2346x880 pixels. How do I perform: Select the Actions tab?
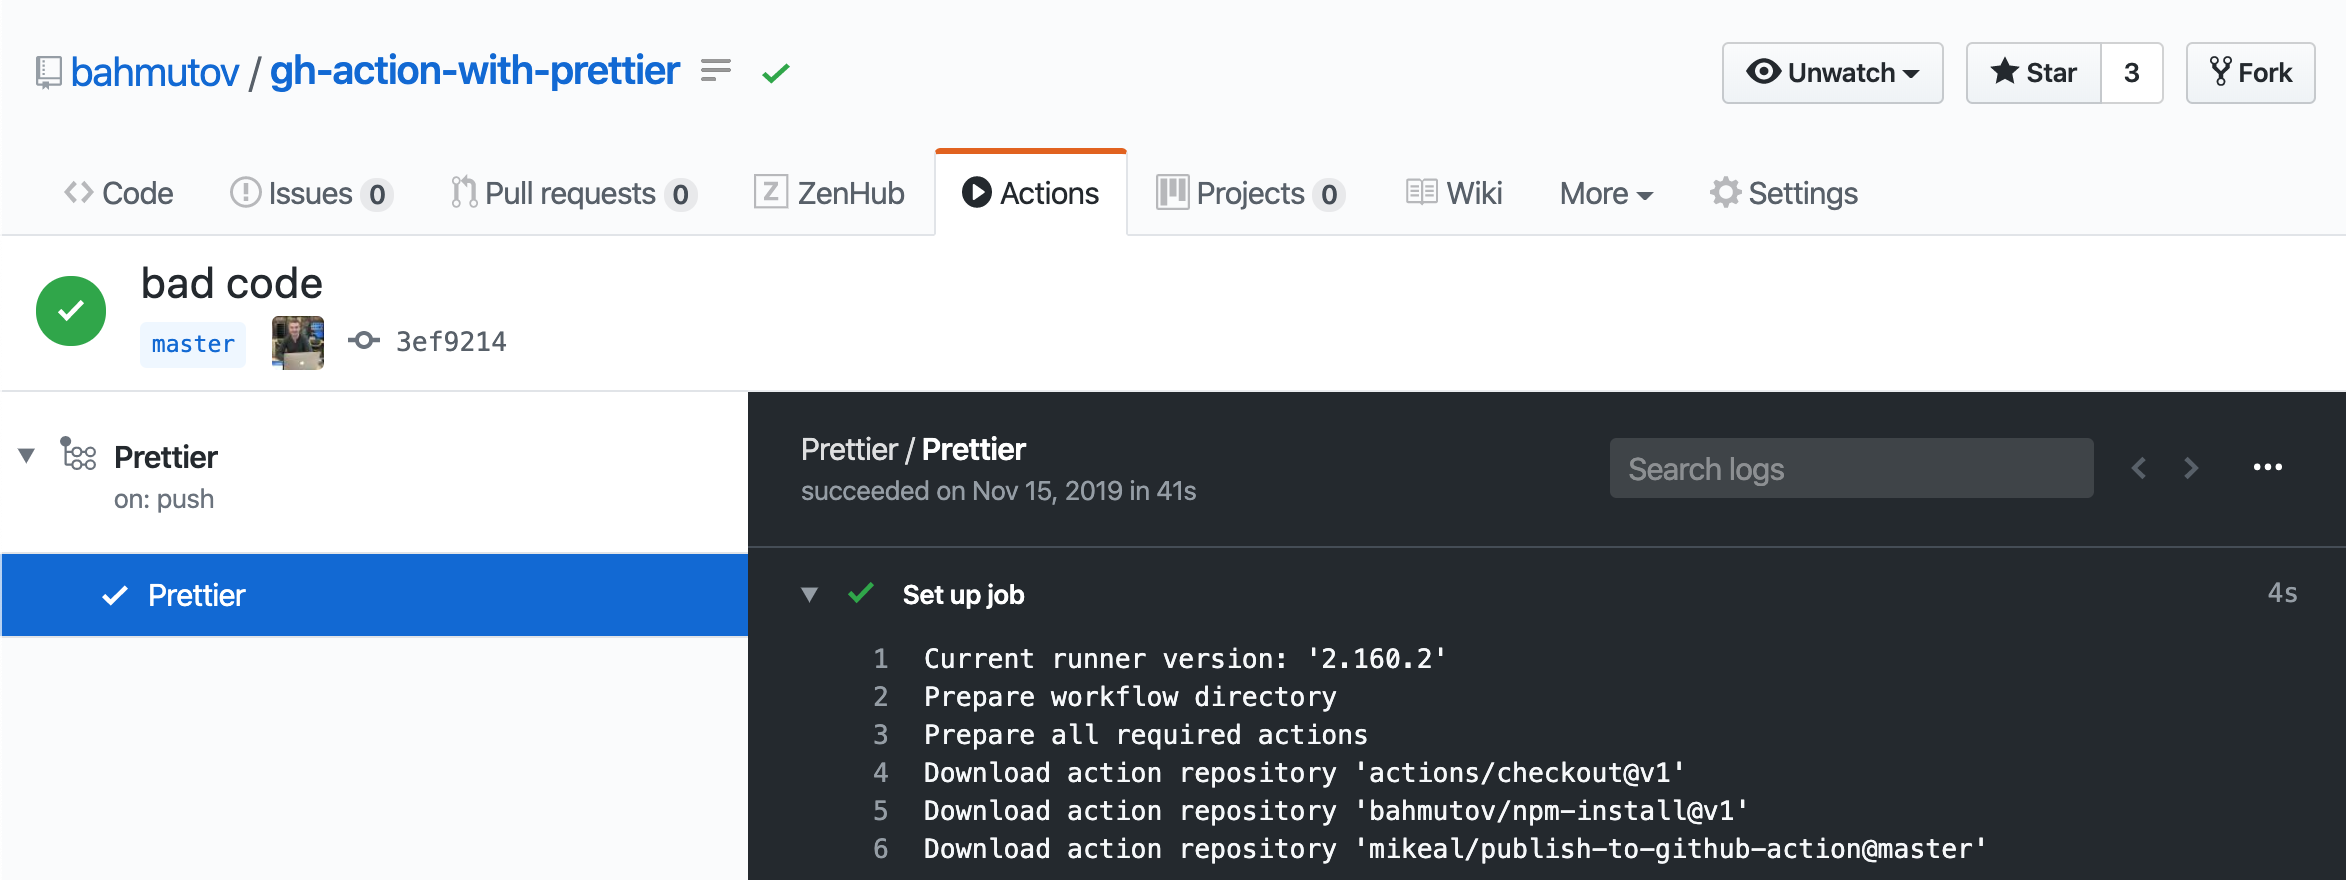point(1031,193)
